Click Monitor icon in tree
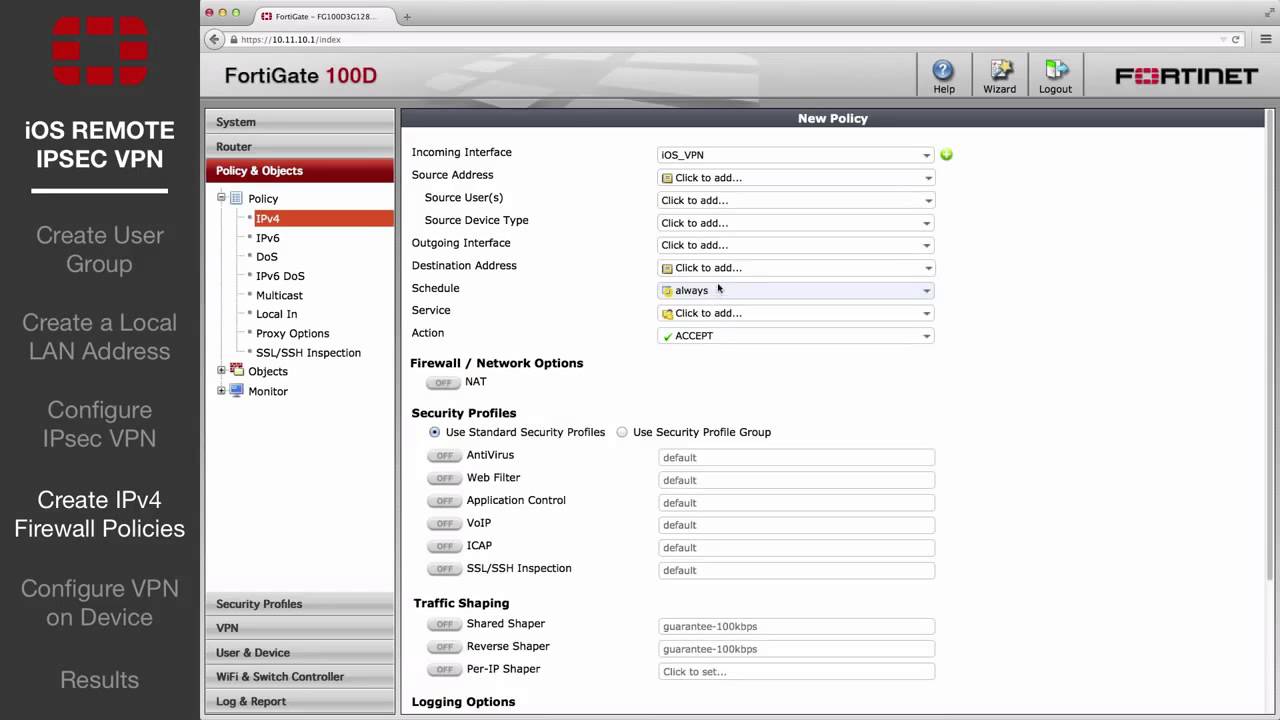 point(237,391)
